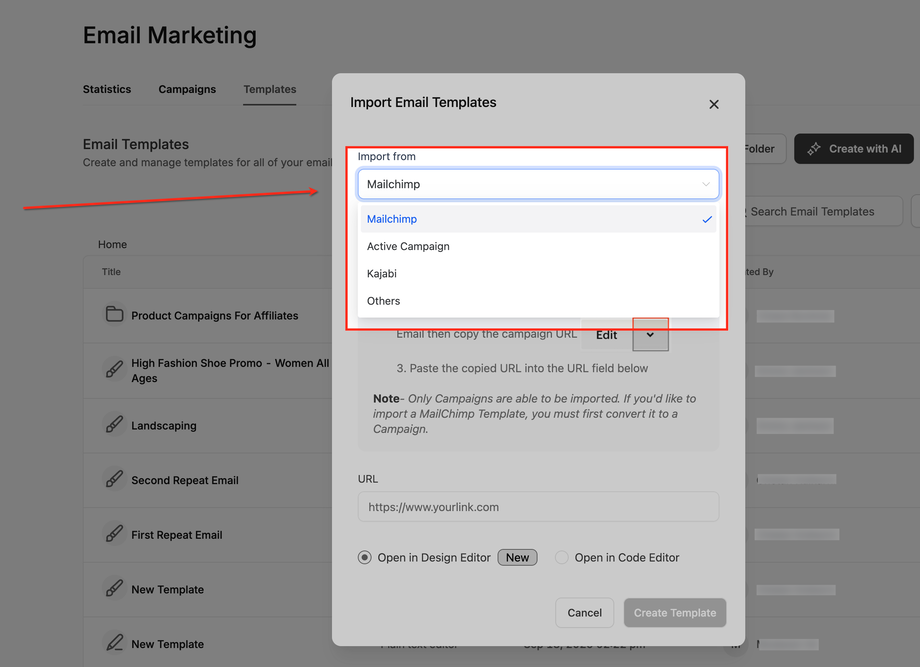920x667 pixels.
Task: Pick the Others import option
Action: (383, 301)
